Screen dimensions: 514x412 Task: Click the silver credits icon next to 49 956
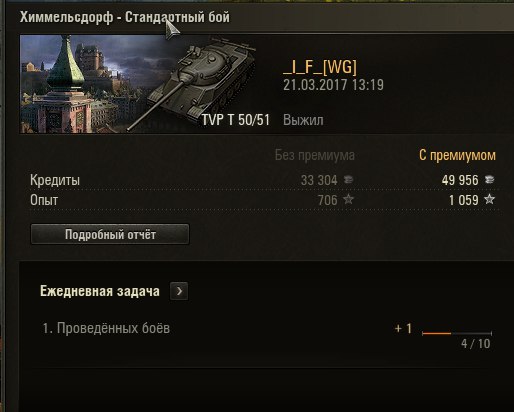pos(490,180)
